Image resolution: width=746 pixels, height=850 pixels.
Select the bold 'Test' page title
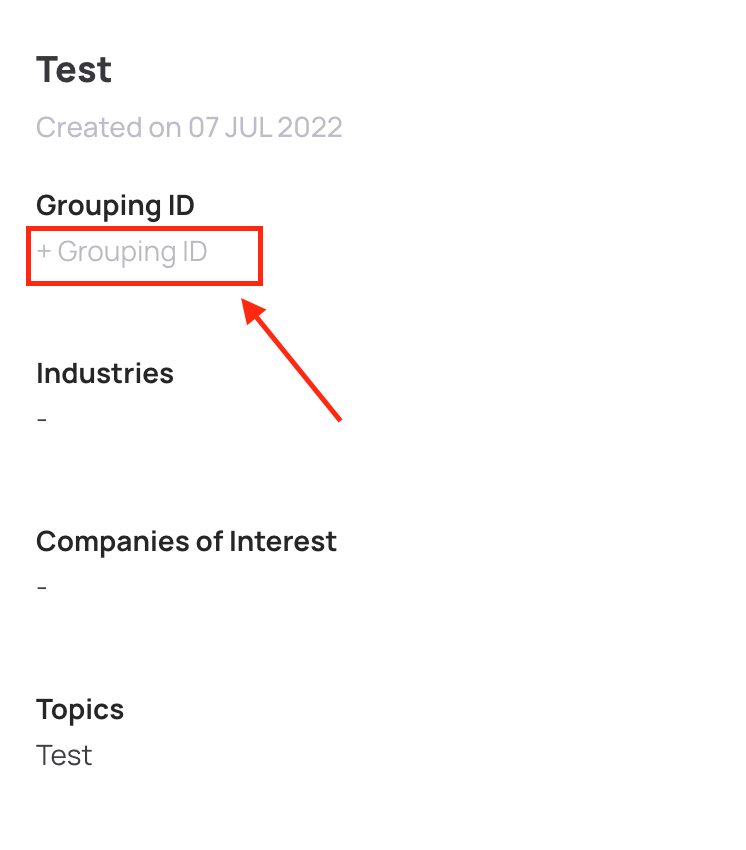[x=74, y=70]
